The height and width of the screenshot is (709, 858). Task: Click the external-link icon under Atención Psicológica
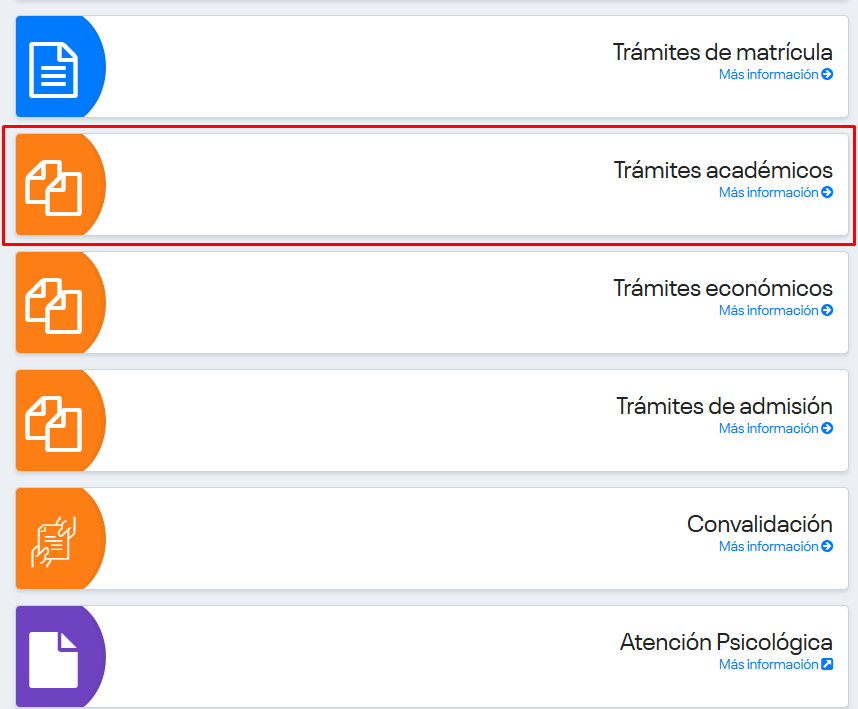(x=827, y=665)
